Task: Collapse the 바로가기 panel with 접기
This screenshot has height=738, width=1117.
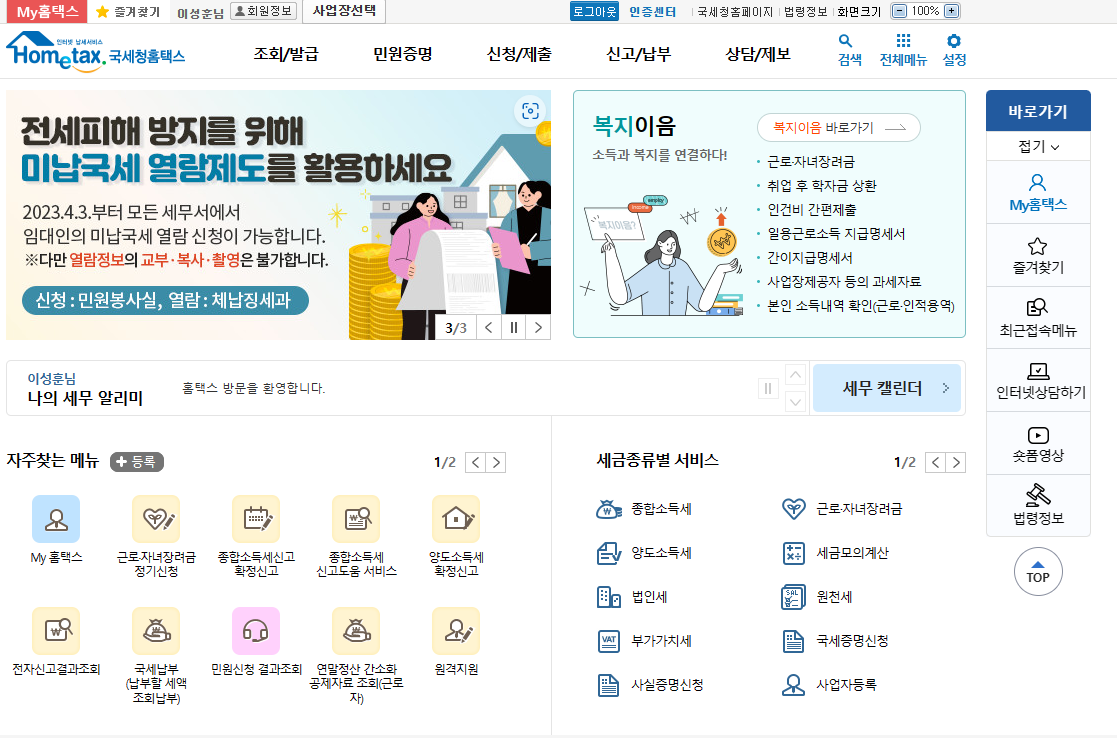Action: 1038,146
